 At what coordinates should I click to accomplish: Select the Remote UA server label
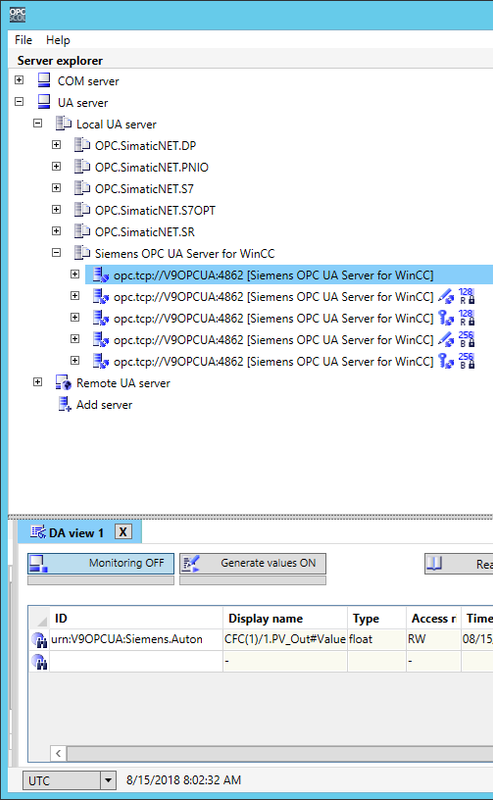click(x=123, y=383)
